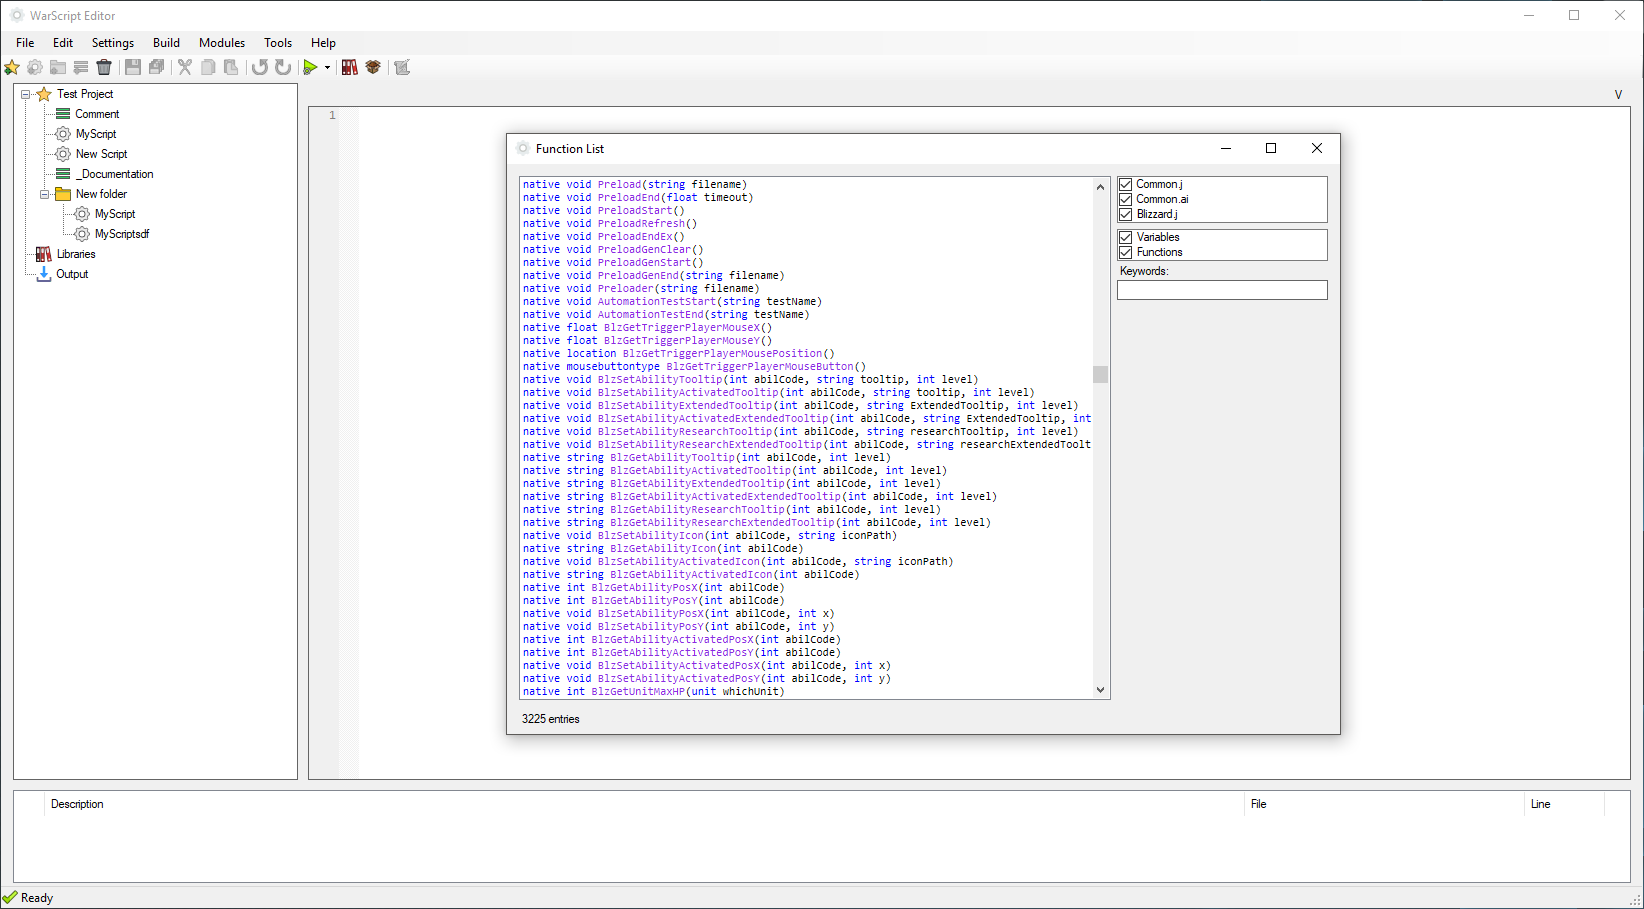Viewport: 1644px width, 909px height.
Task: Click the Line column header
Action: tap(1541, 804)
